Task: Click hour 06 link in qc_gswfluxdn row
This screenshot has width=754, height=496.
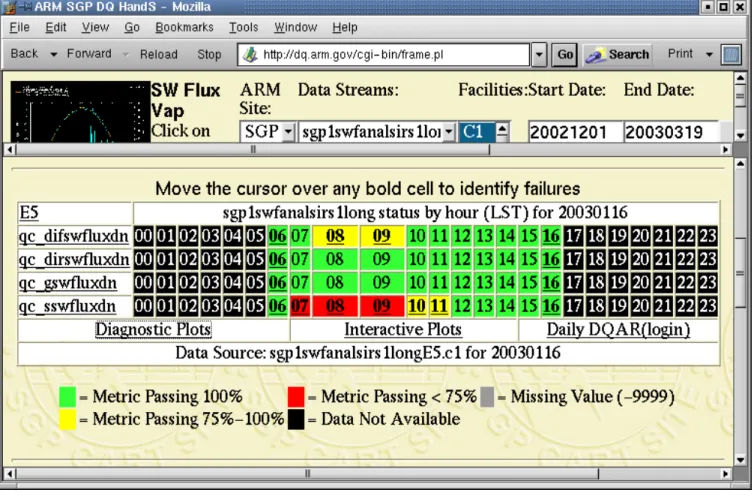Action: [x=277, y=282]
